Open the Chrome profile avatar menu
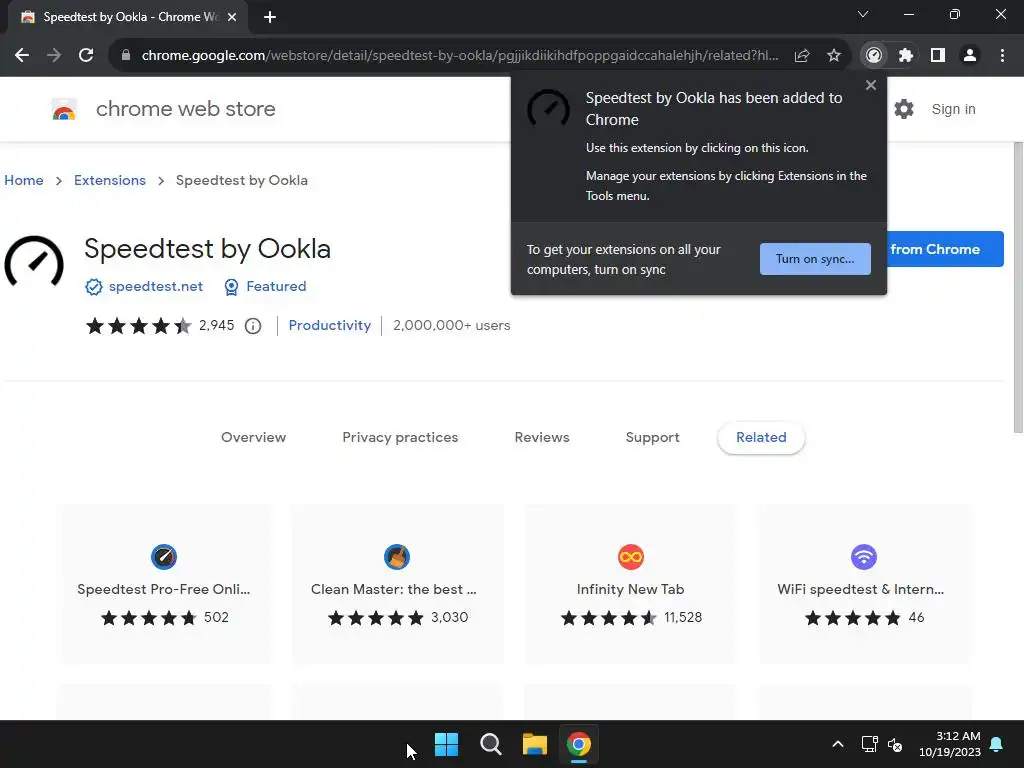 970,56
